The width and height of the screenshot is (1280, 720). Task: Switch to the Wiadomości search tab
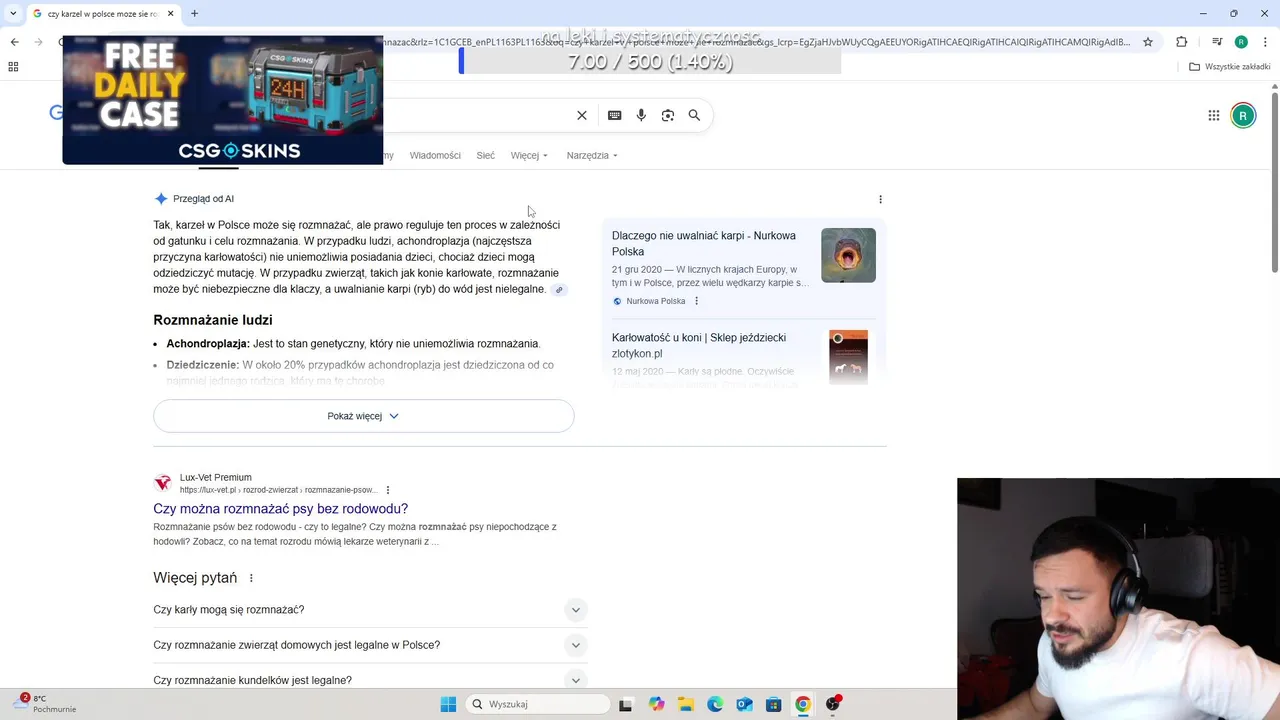[435, 155]
